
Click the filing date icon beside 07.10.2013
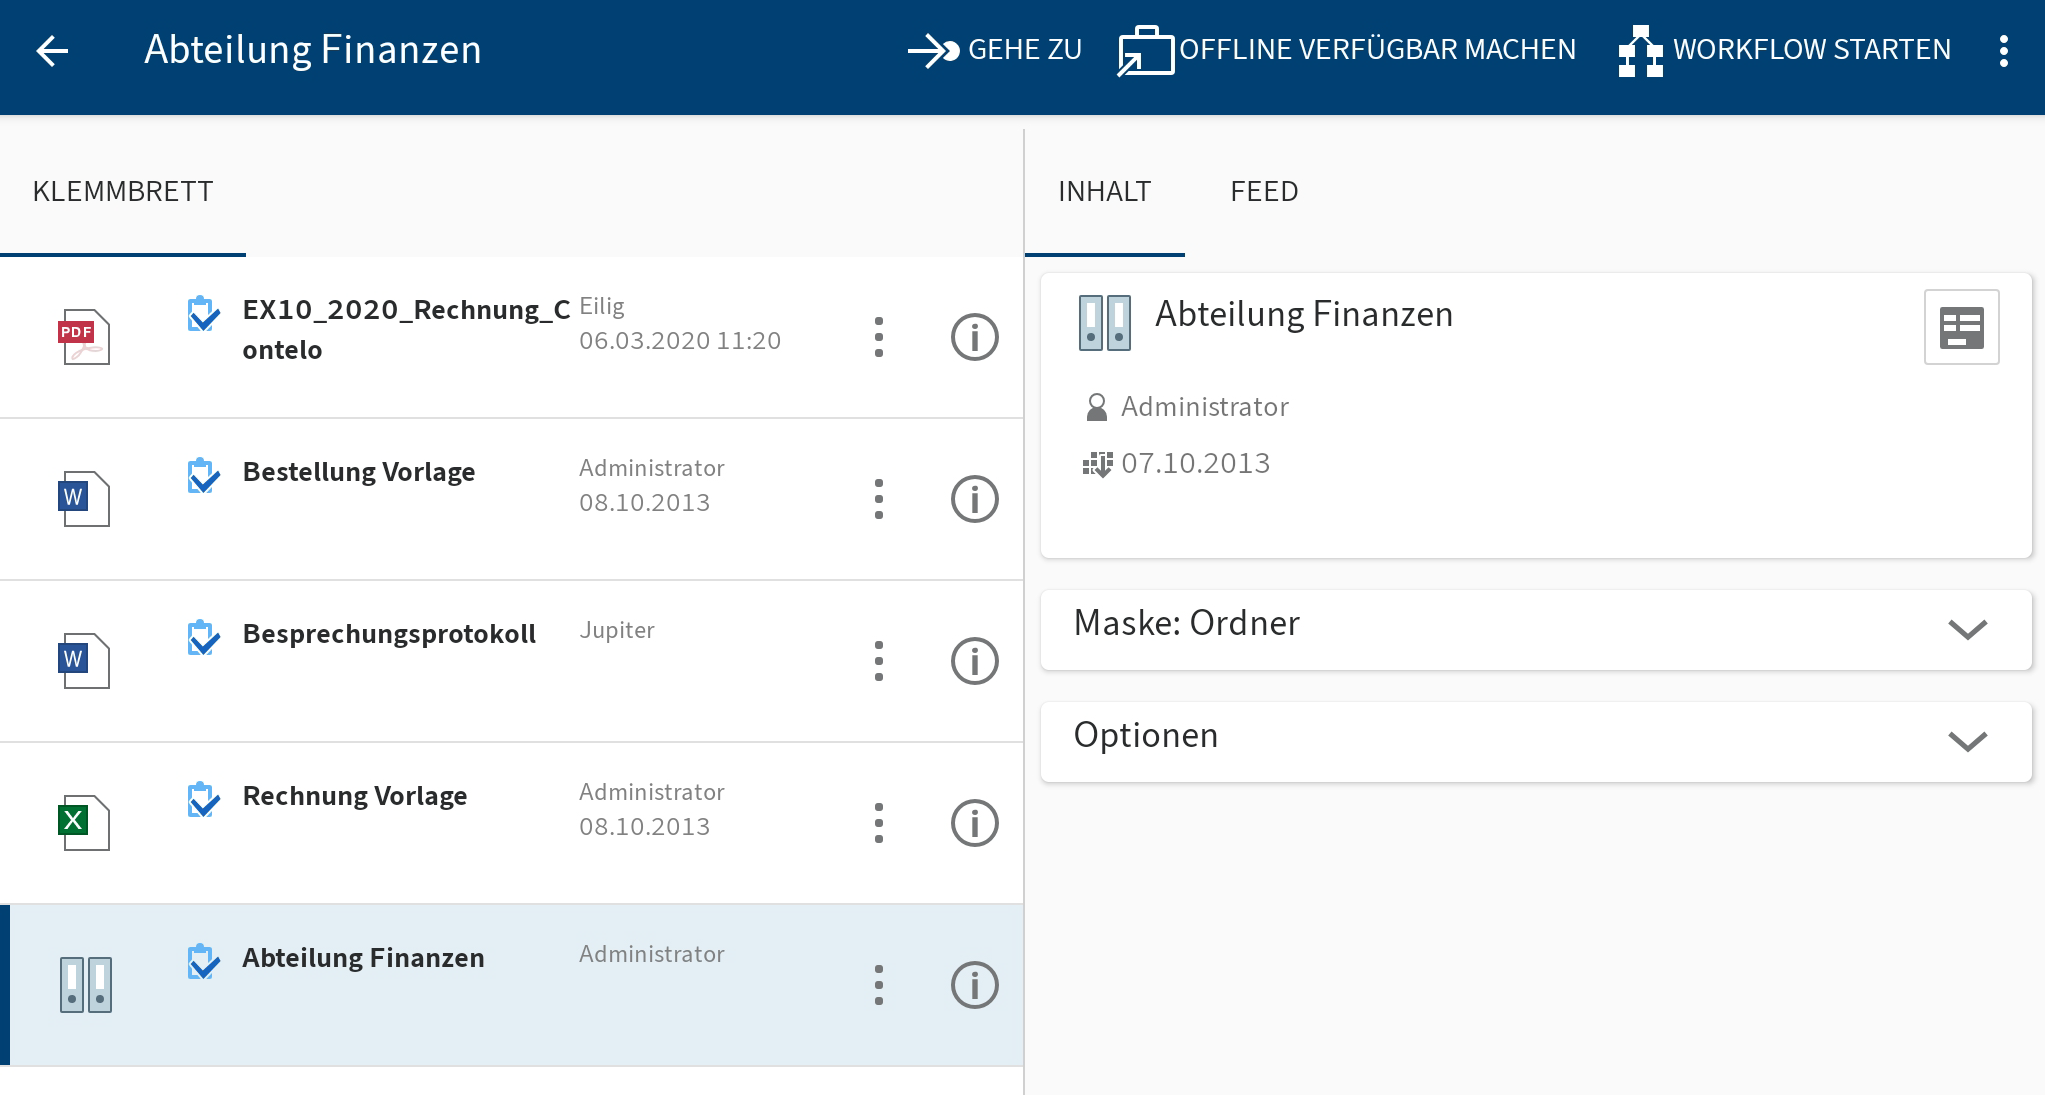(x=1097, y=464)
